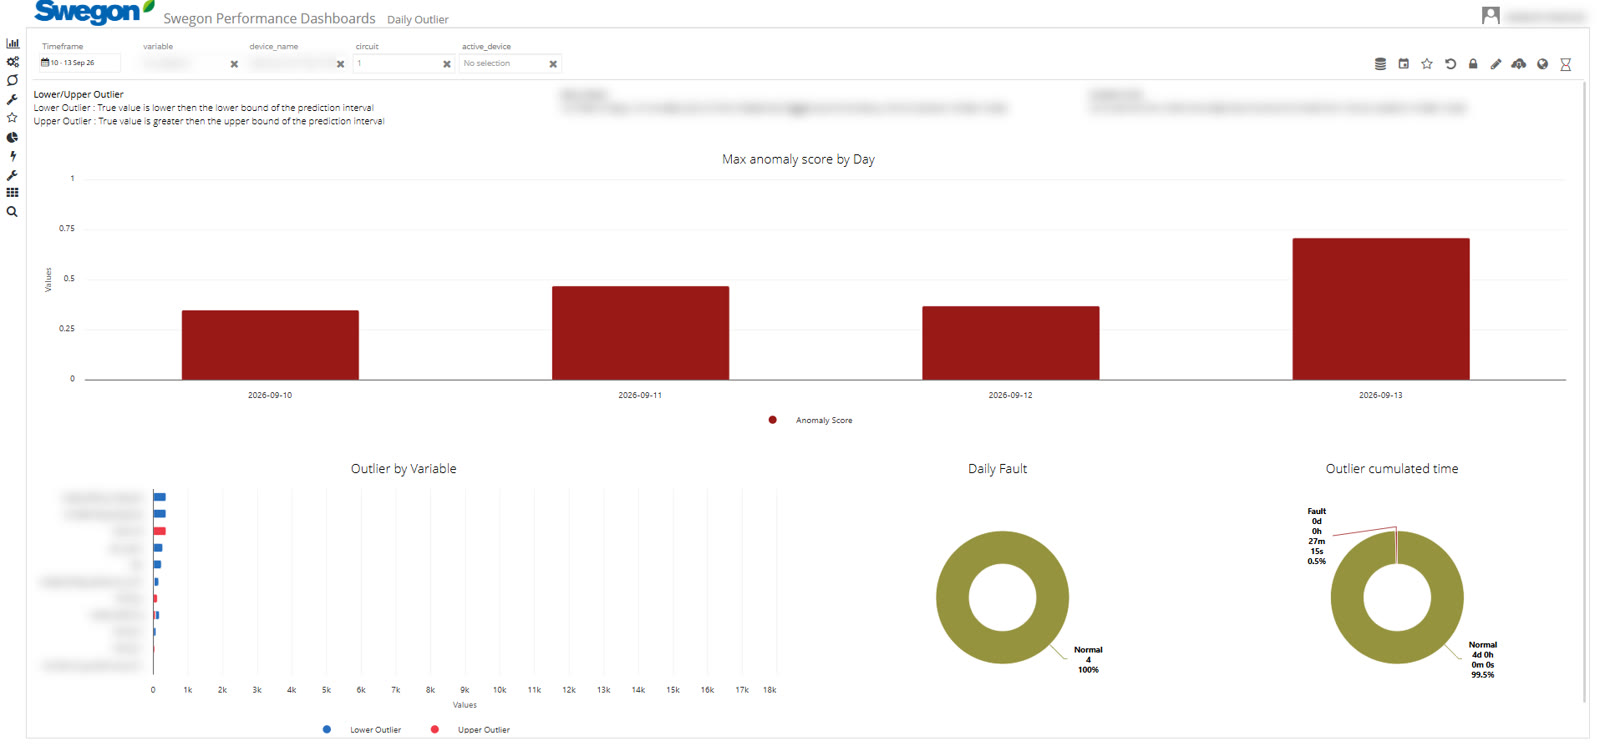Click the 'Max anomaly score by Day' title
Image resolution: width=1600 pixels, height=756 pixels.
[798, 159]
